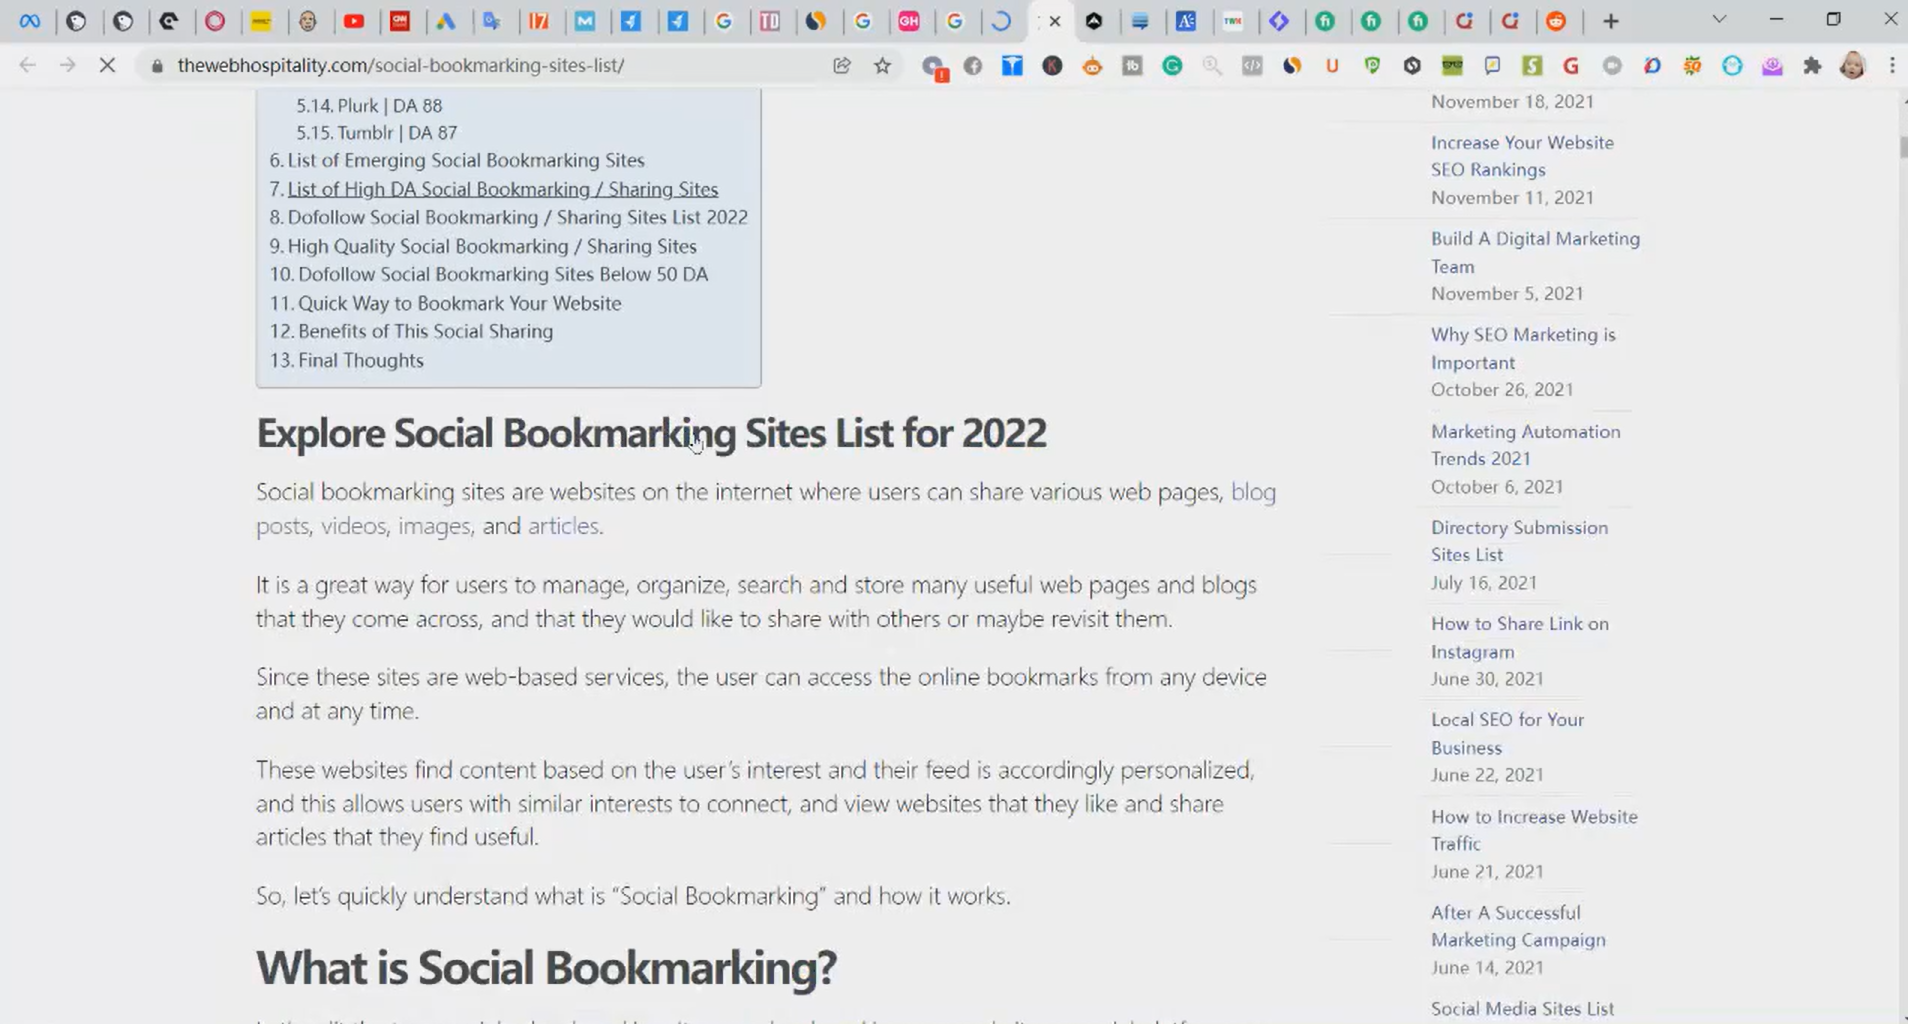Image resolution: width=1908 pixels, height=1024 pixels.
Task: Go back using the back arrow
Action: pyautogui.click(x=27, y=66)
